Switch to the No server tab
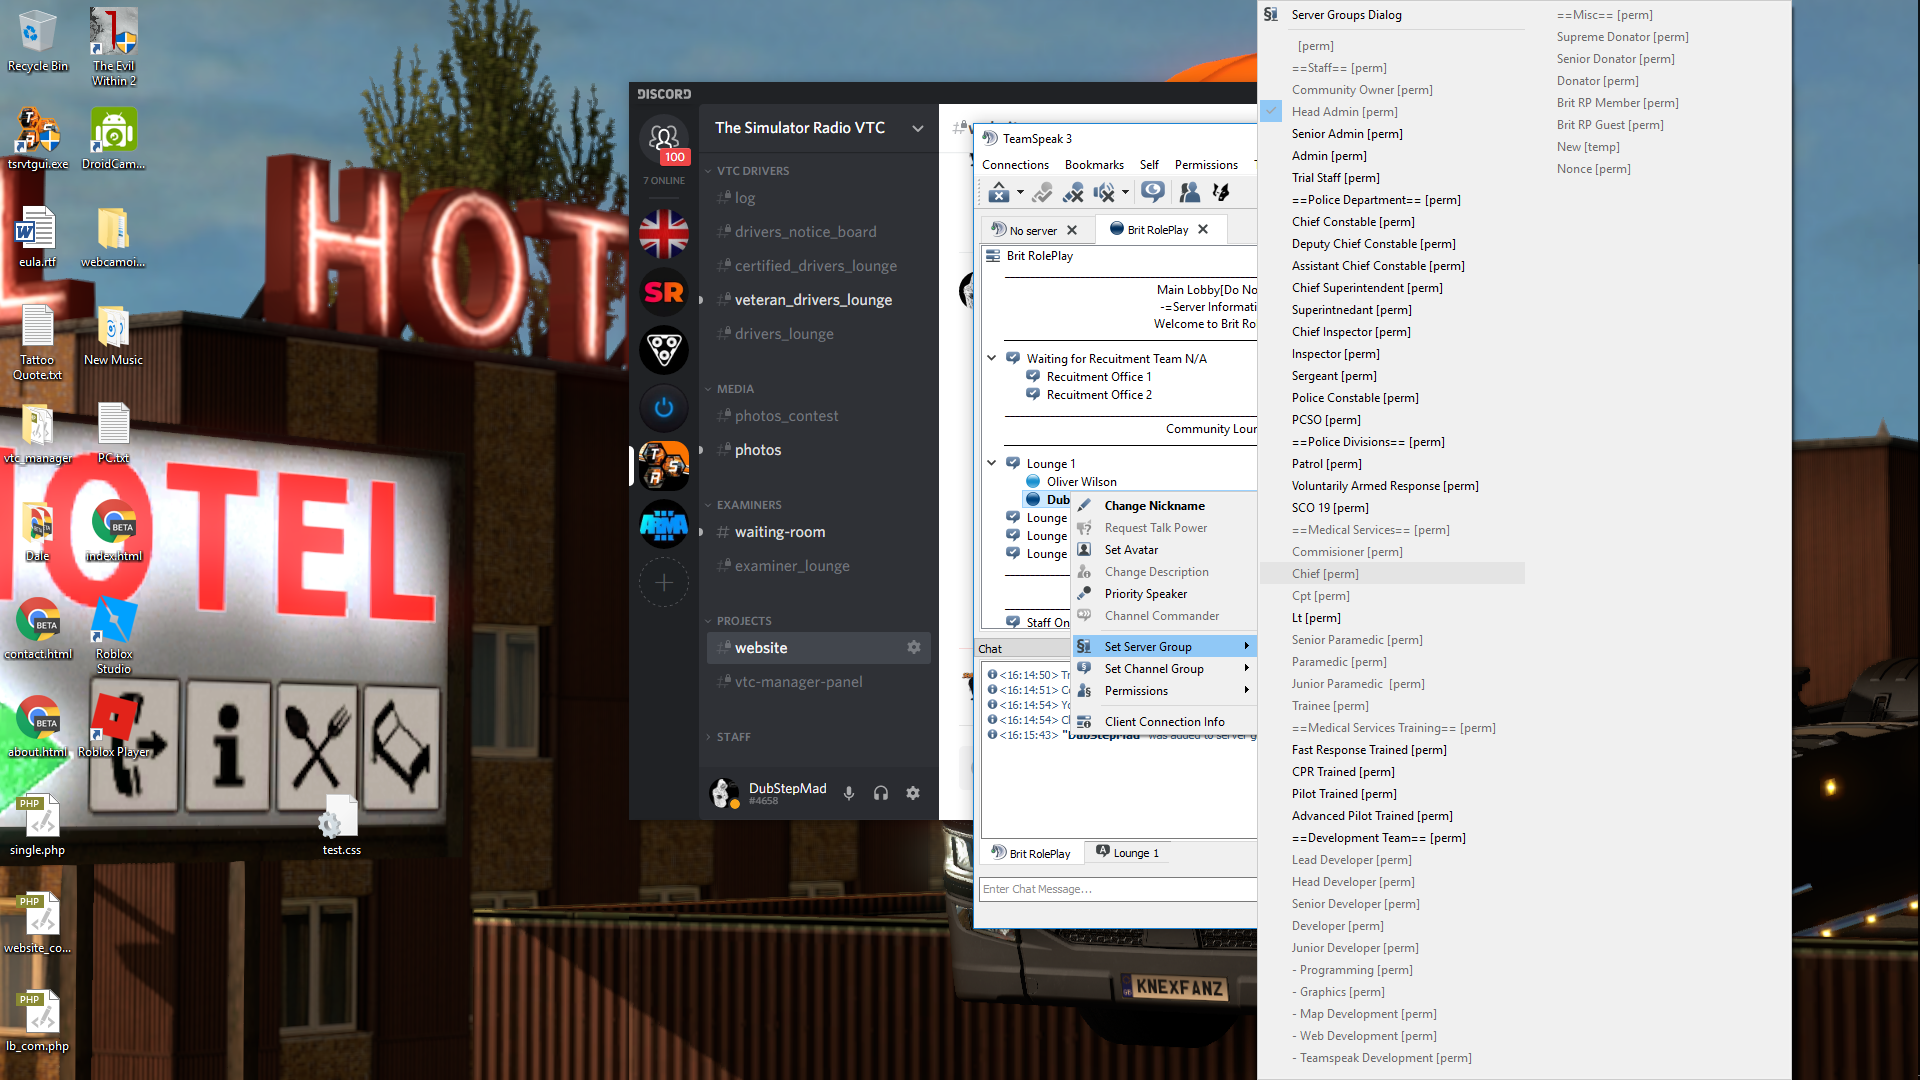The height and width of the screenshot is (1080, 1920). click(1033, 230)
